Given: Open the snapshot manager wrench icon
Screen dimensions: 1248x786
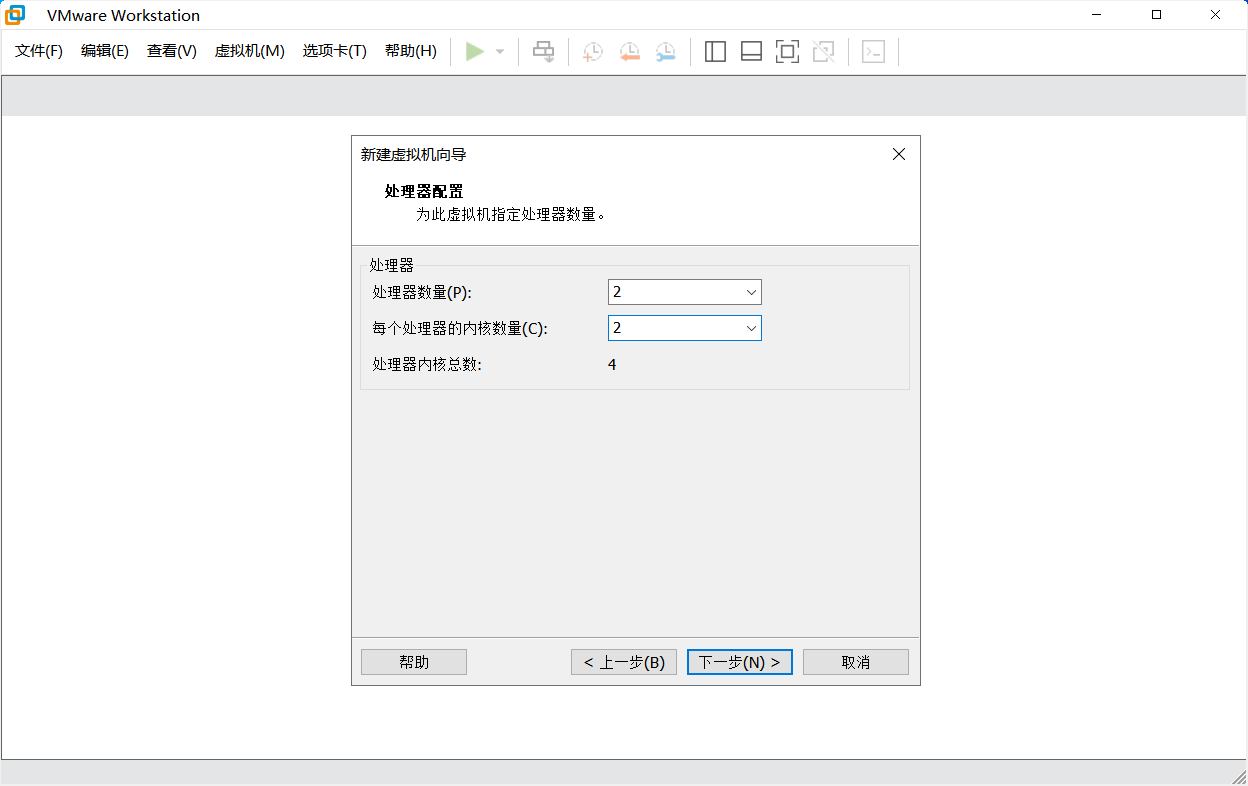Looking at the screenshot, I should click(665, 52).
